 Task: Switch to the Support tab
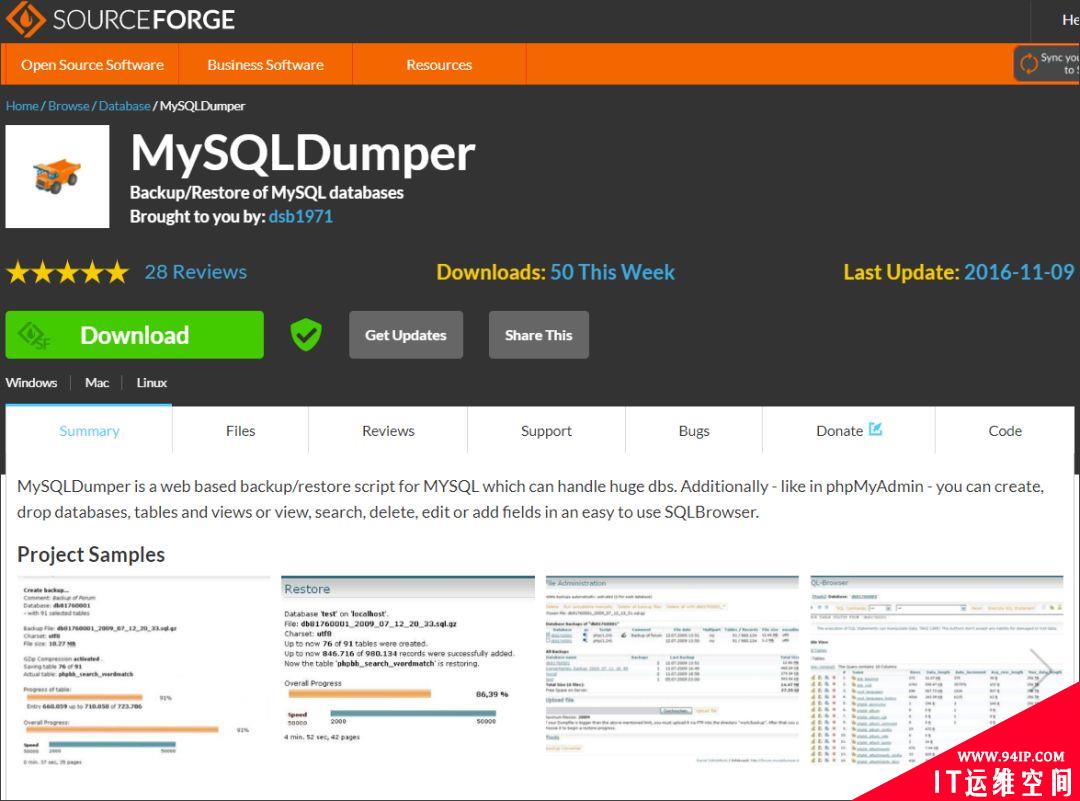tap(546, 430)
